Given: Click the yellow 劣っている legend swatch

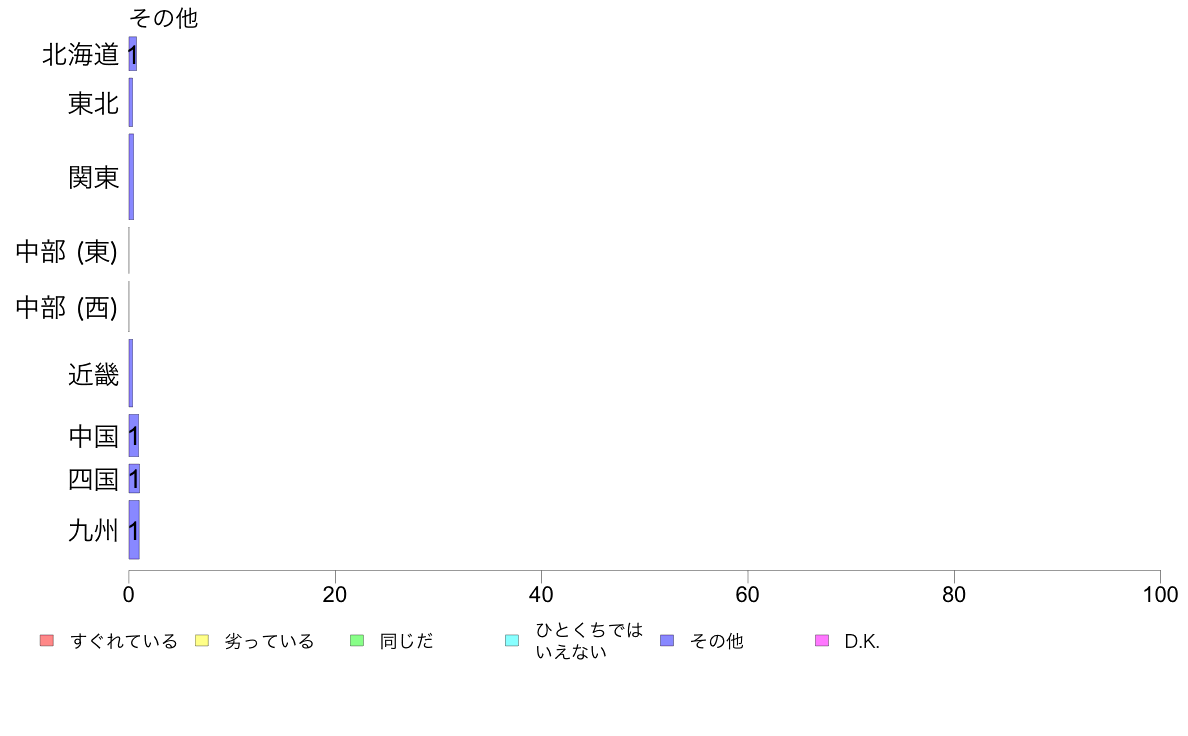Looking at the screenshot, I should pos(202,640).
